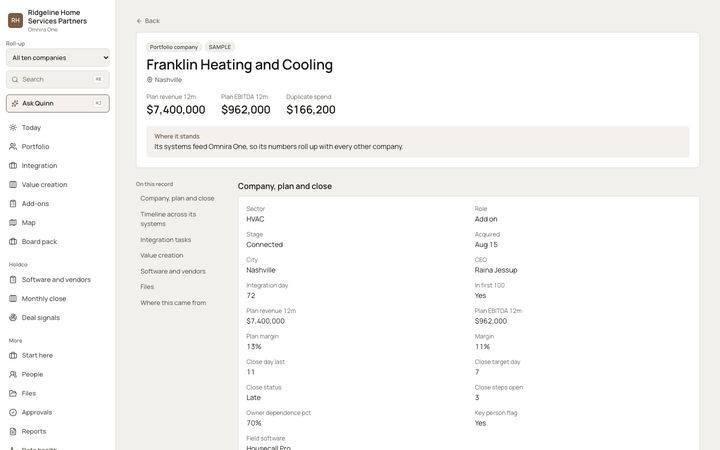Click the Software and vendors icon

13,280
